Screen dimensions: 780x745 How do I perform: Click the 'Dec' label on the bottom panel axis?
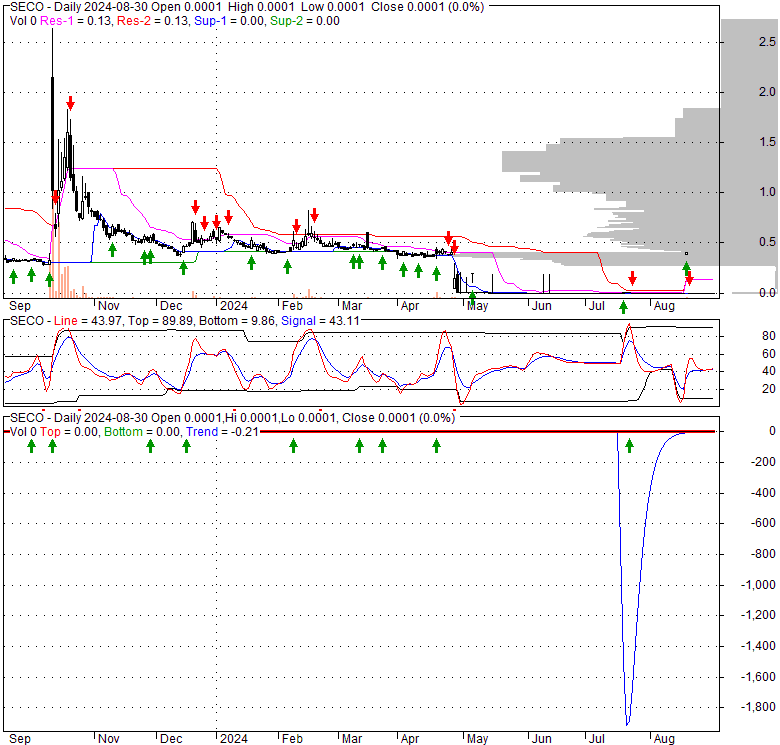[171, 738]
